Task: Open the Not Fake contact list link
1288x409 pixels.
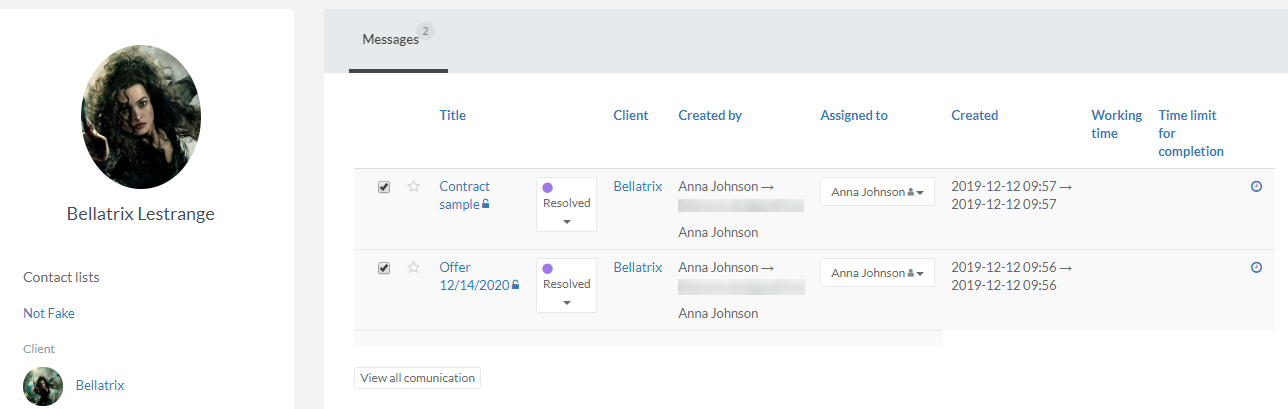Action: (49, 313)
